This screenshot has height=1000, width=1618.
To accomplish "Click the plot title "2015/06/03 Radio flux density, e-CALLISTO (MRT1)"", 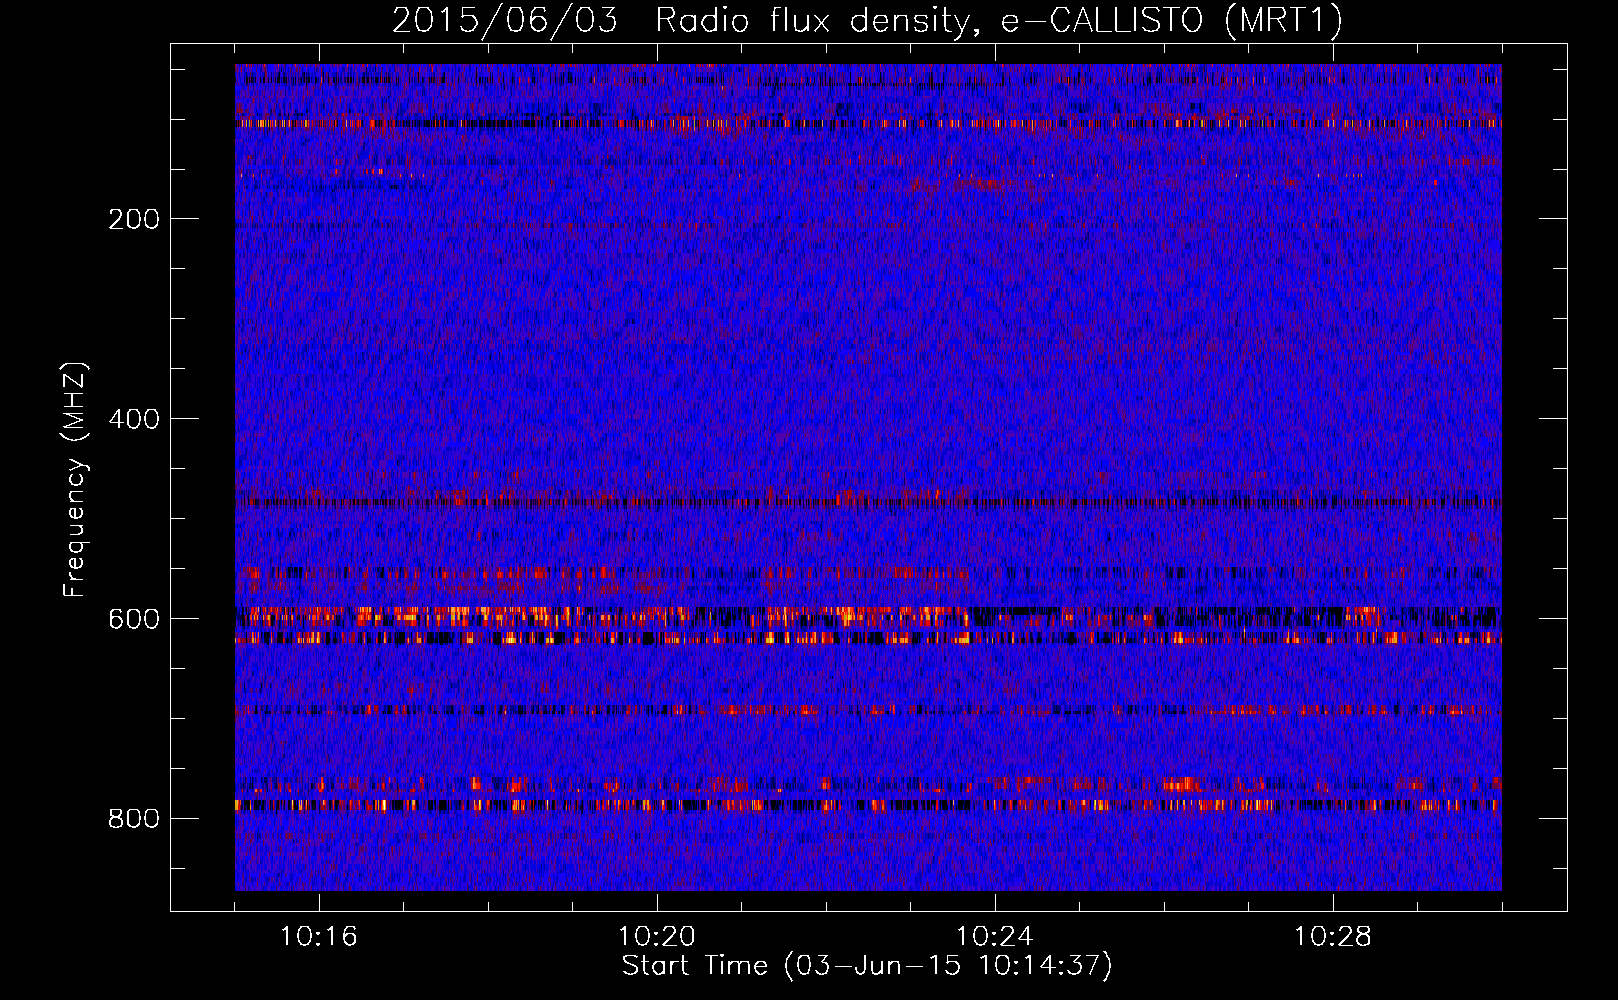I will coord(867,21).
